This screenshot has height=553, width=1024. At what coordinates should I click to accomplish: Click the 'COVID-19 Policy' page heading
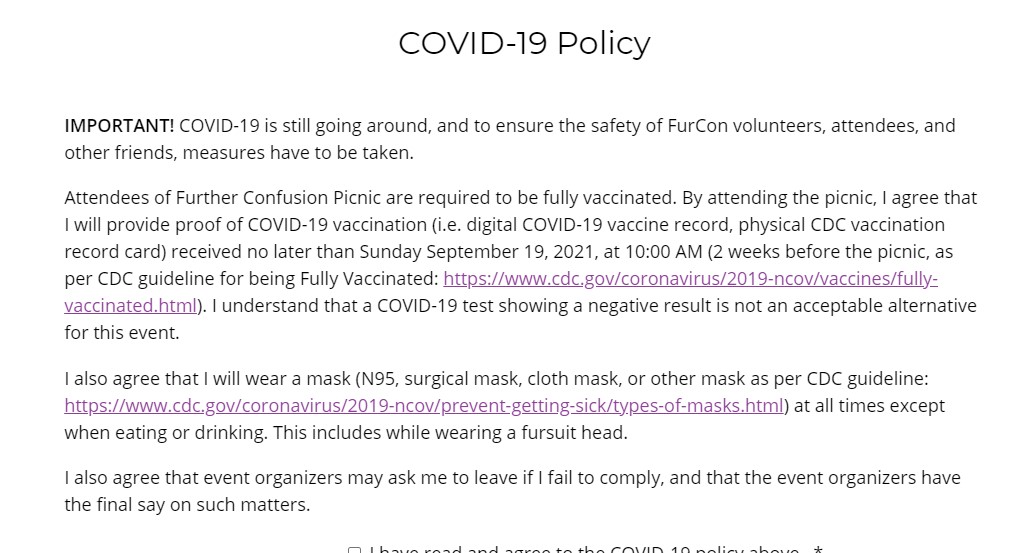(x=524, y=43)
